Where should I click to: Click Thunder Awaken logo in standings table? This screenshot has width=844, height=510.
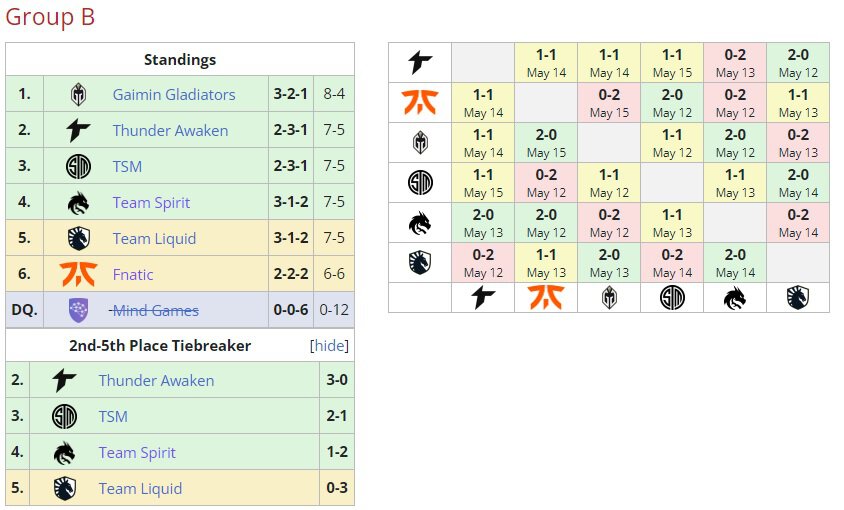click(79, 130)
